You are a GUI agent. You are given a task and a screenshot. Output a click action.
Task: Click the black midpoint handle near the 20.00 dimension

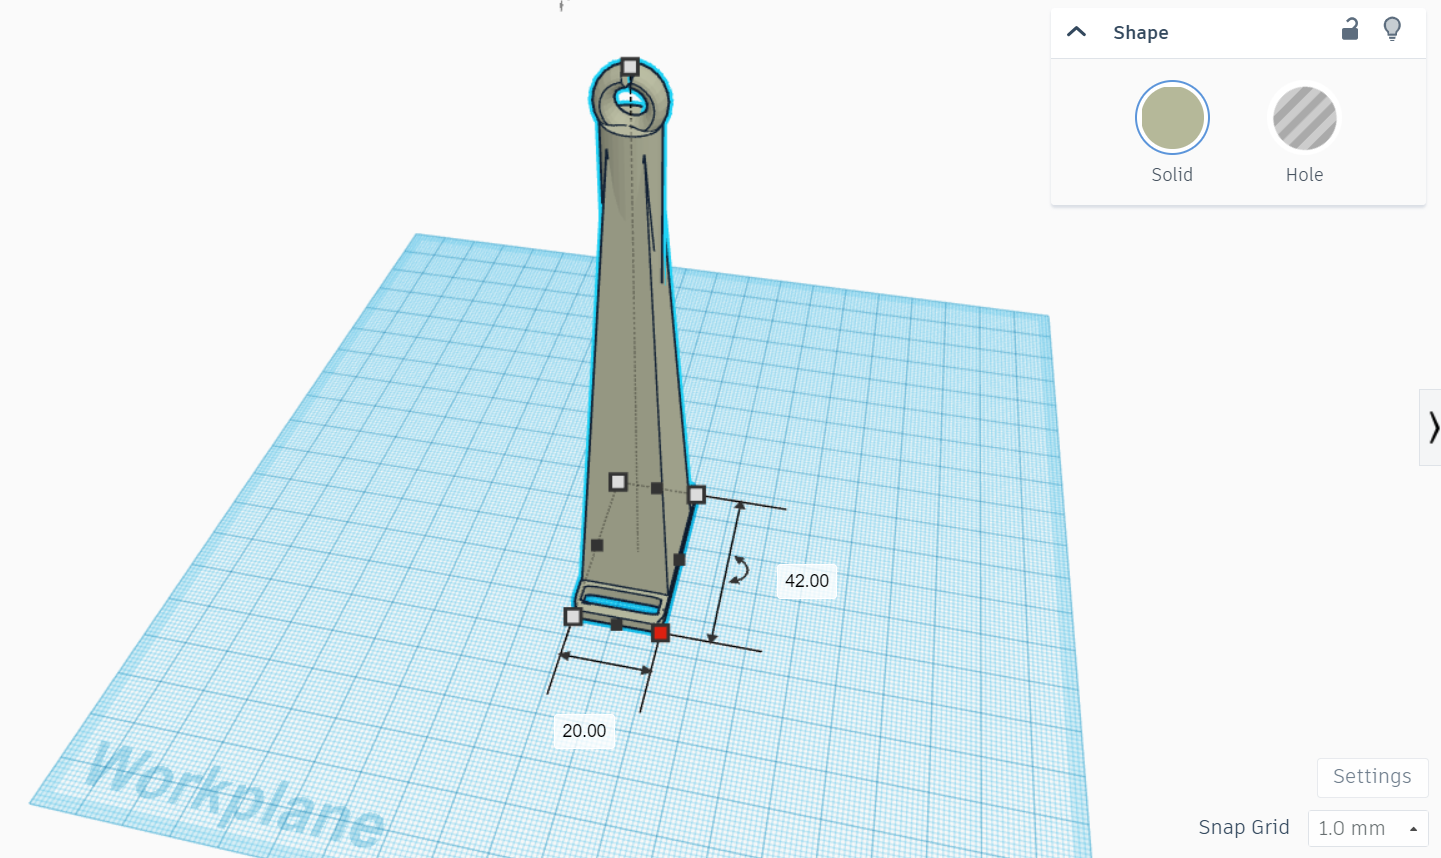pos(615,625)
